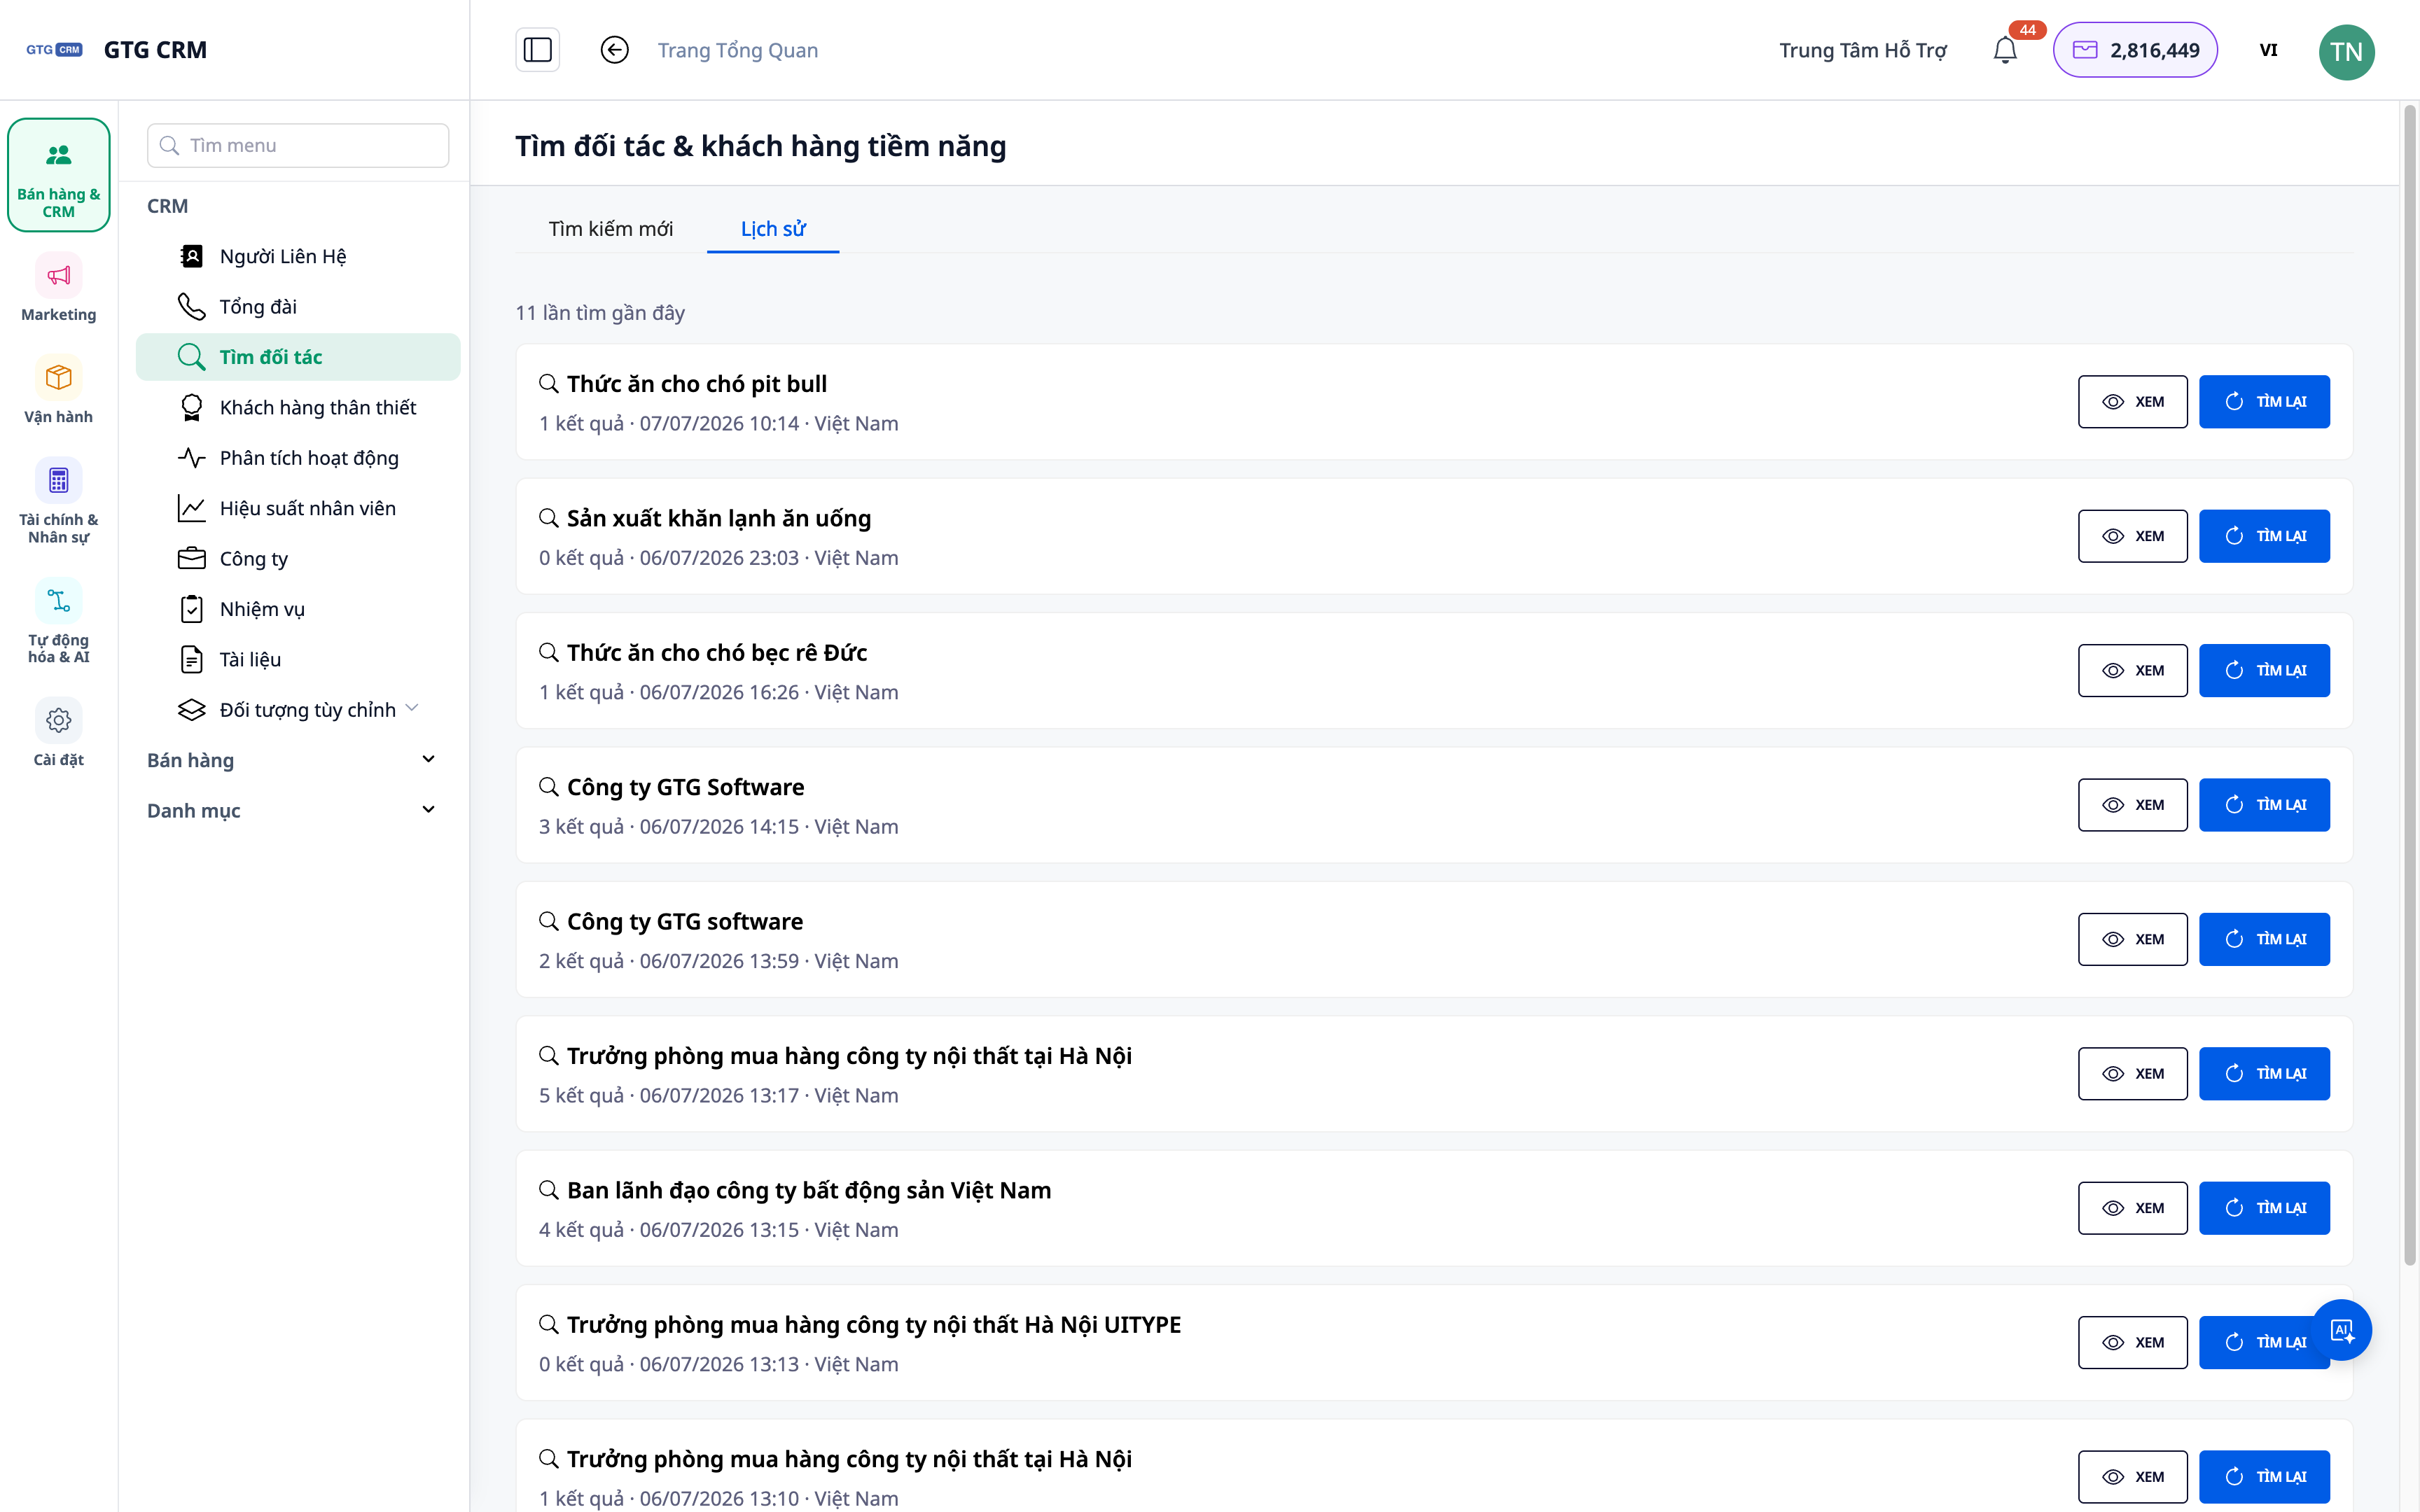The width and height of the screenshot is (2420, 1512).
Task: Click the Trưởng phòng mua hàng UITYPE title
Action: coord(873,1325)
